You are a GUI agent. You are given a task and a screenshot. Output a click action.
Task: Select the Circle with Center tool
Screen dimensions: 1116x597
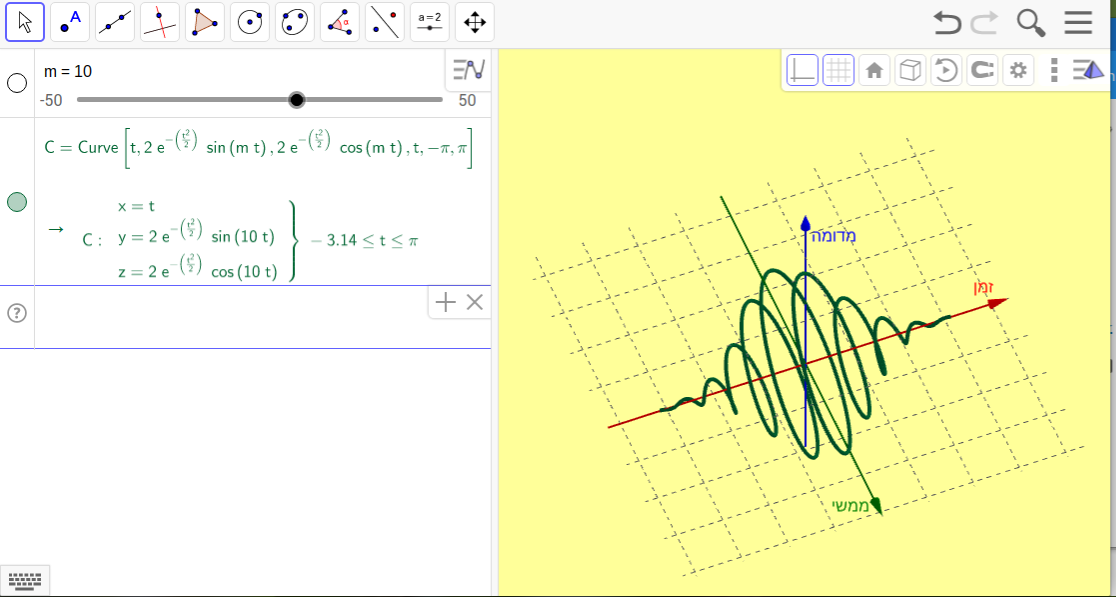point(250,22)
